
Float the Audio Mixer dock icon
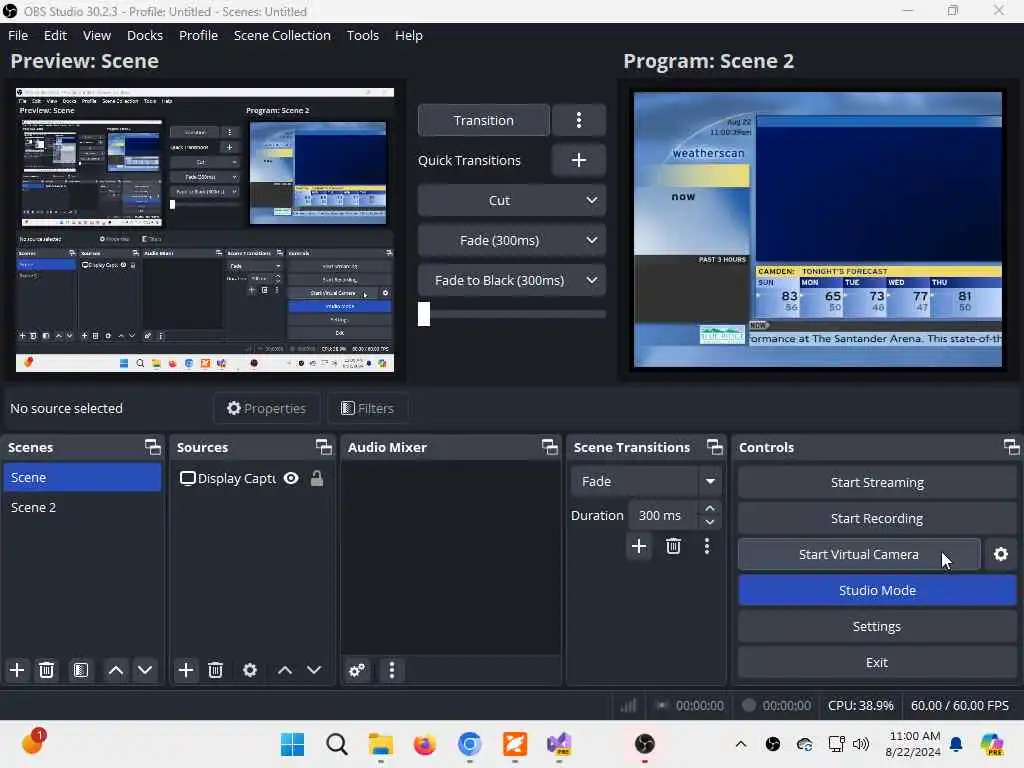coord(550,447)
